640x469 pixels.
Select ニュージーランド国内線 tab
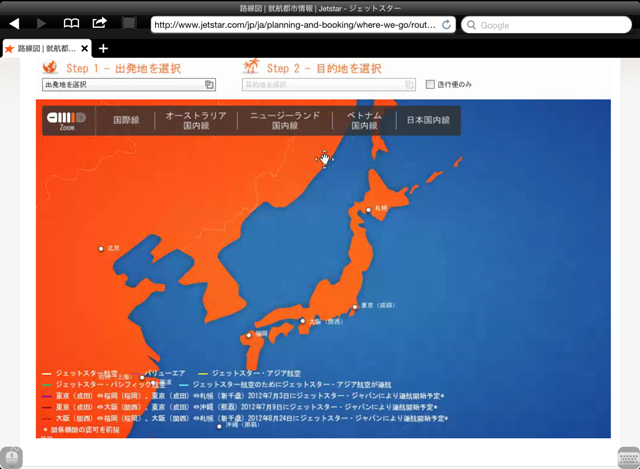(x=285, y=120)
